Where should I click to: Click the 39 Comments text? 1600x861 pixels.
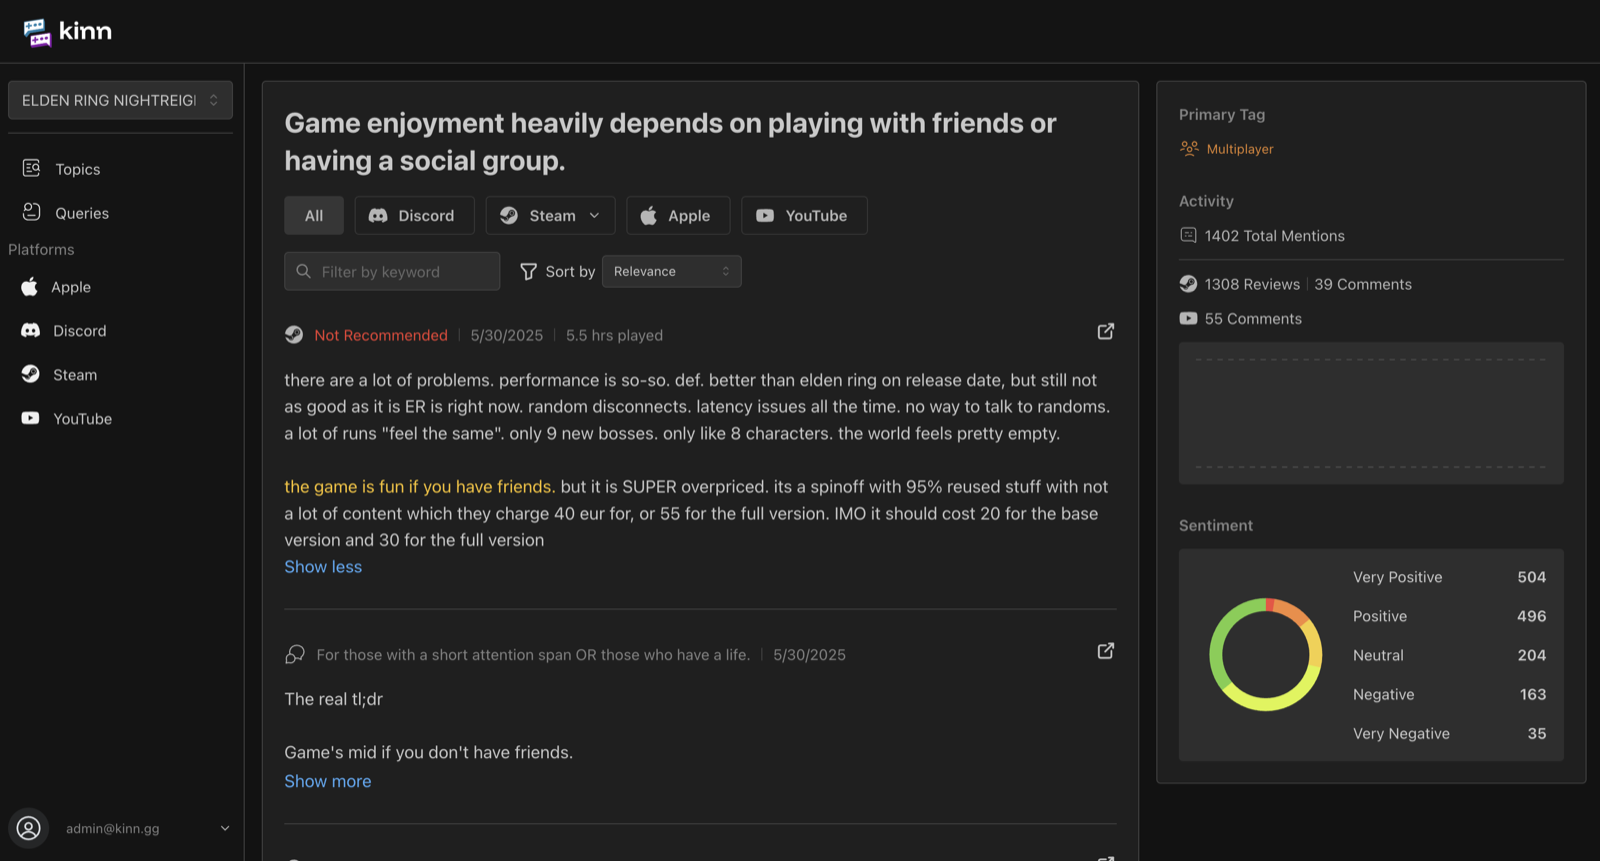coord(1363,284)
